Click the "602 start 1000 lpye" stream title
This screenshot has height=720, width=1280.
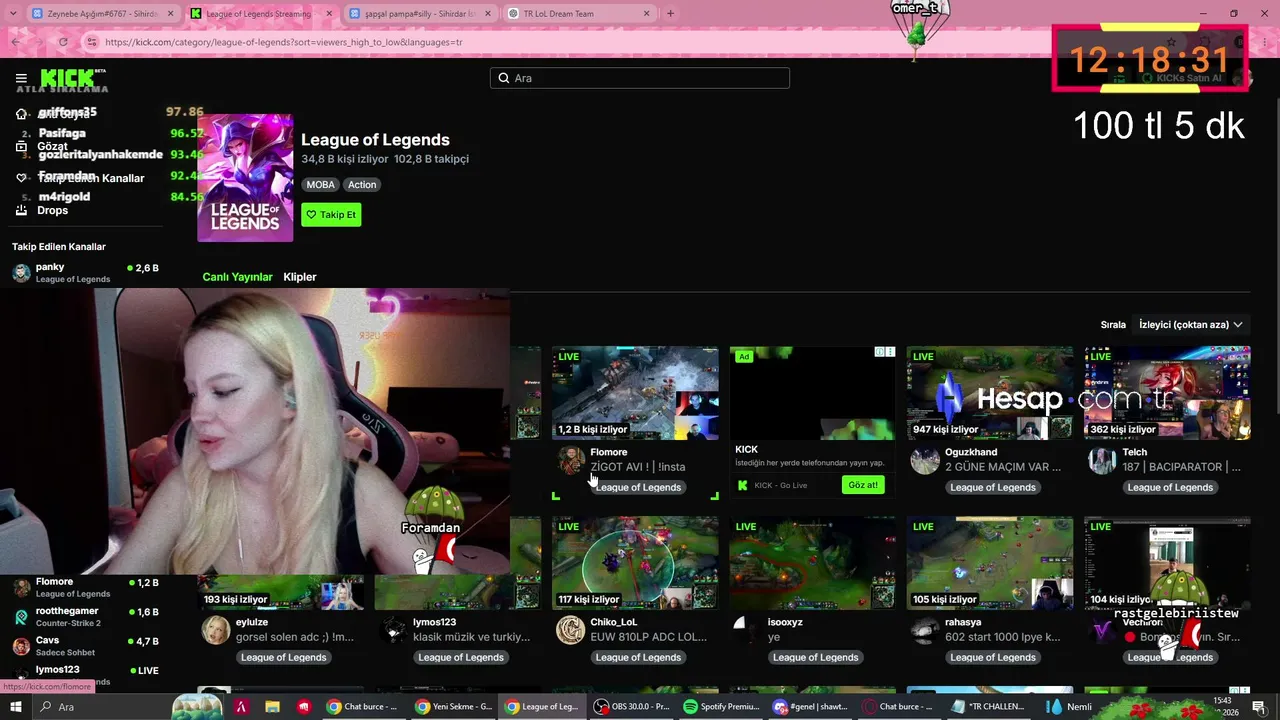pyautogui.click(x=1003, y=637)
